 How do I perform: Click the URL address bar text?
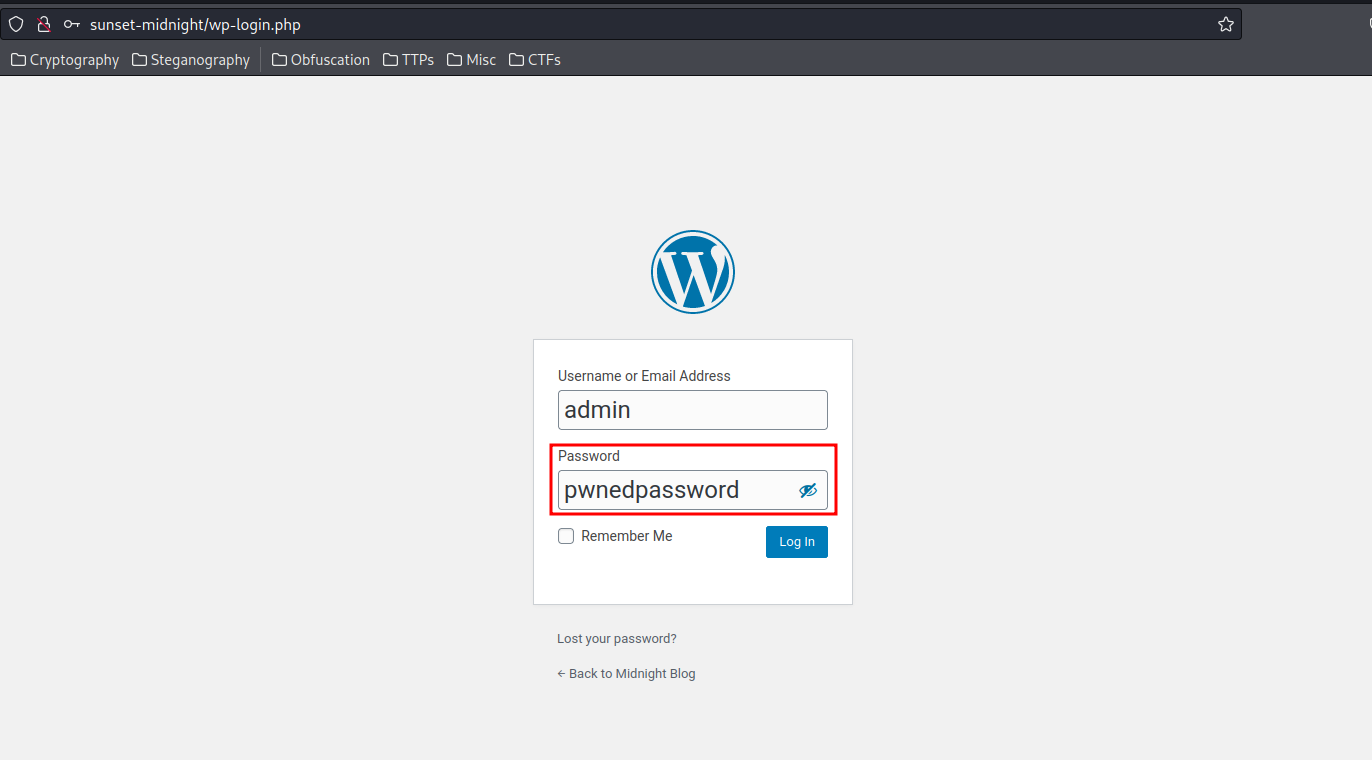click(x=195, y=24)
